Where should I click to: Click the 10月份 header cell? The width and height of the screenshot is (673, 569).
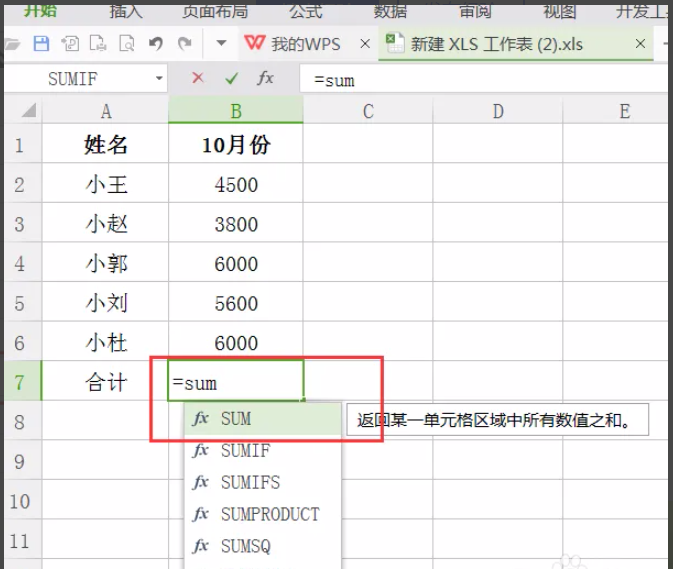[236, 144]
